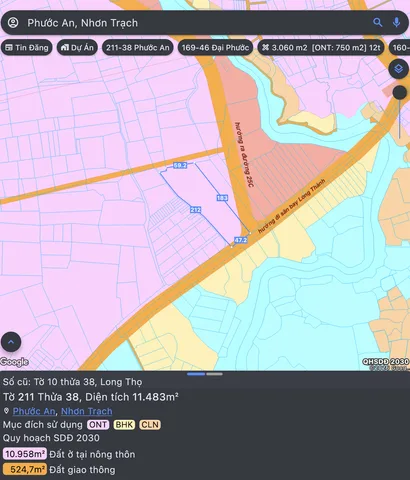Activate the voice search microphone
Screen dimensions: 410x480
pyautogui.click(x=396, y=23)
